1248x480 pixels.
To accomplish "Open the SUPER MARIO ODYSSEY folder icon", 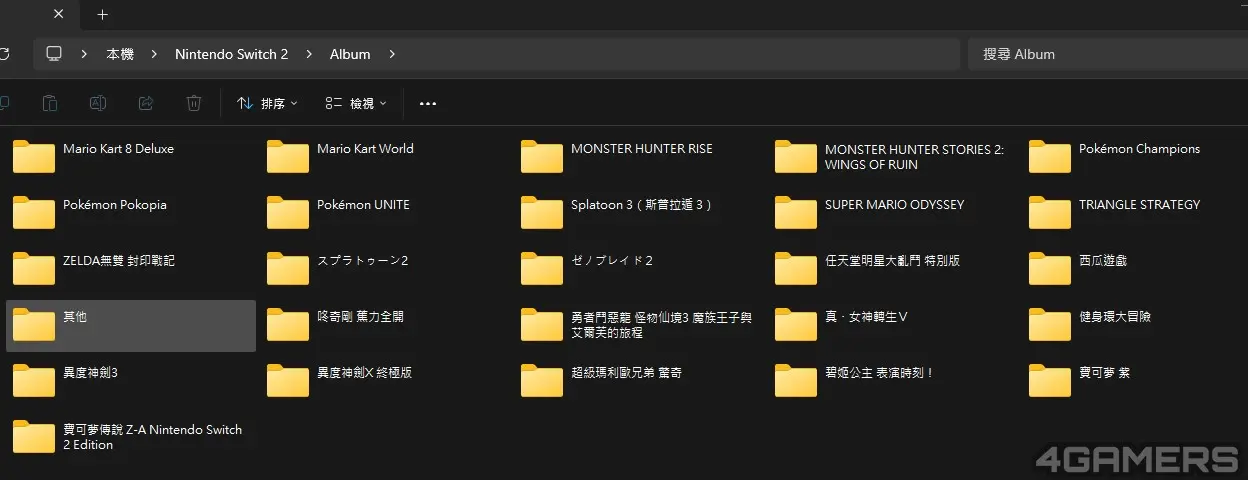I will pos(796,213).
